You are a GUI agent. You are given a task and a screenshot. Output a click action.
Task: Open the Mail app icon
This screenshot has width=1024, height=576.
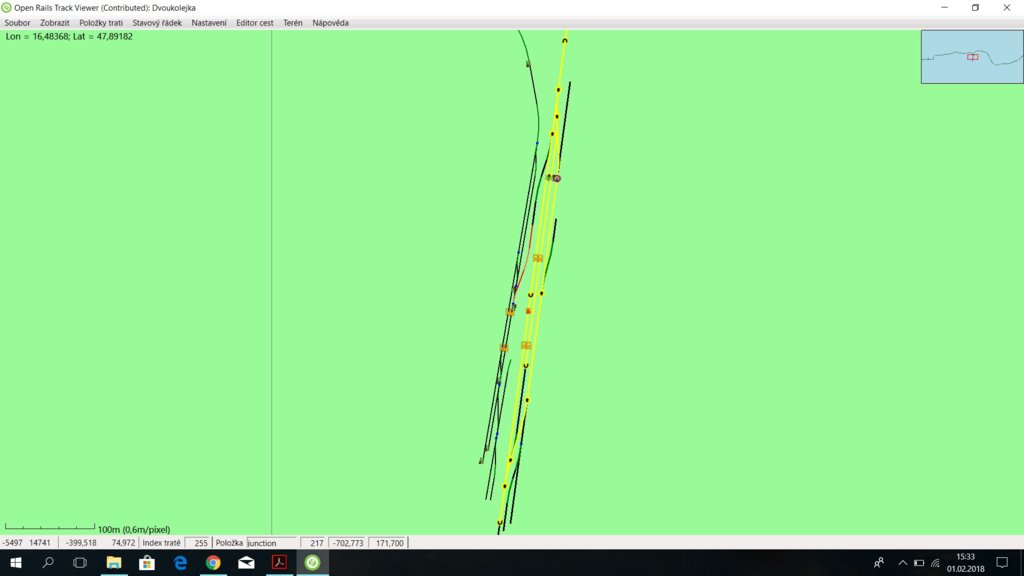(x=246, y=563)
